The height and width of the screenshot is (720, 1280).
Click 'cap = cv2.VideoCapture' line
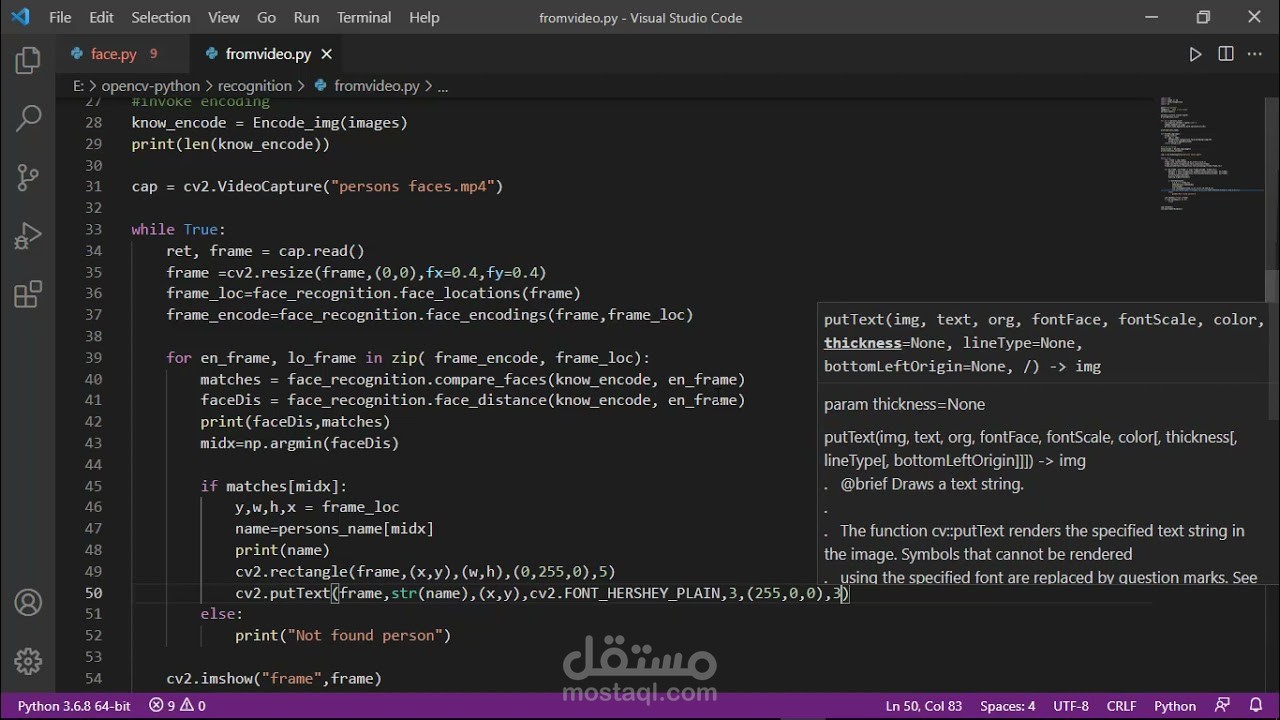tap(317, 187)
